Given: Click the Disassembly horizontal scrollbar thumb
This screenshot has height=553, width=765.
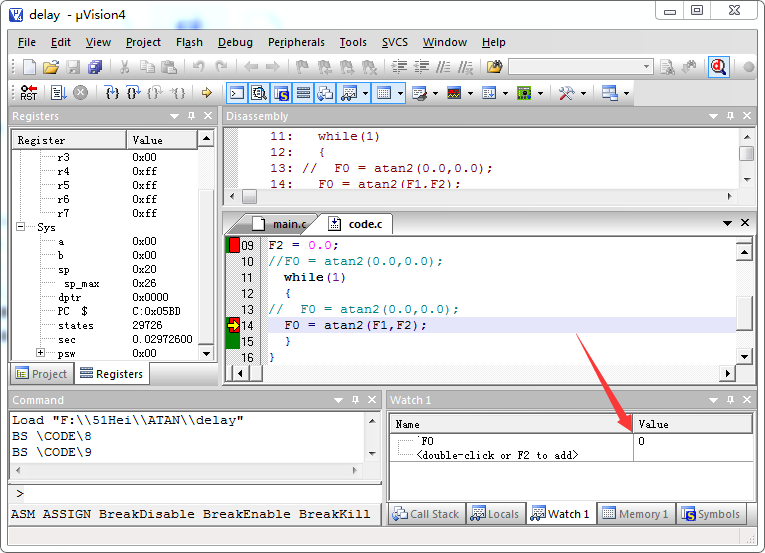Looking at the screenshot, I should [x=249, y=196].
